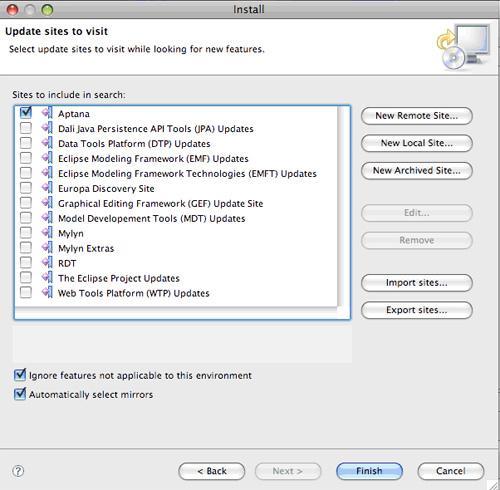The height and width of the screenshot is (490, 500).
Task: Open help via the question mark icon
Action: point(18,471)
